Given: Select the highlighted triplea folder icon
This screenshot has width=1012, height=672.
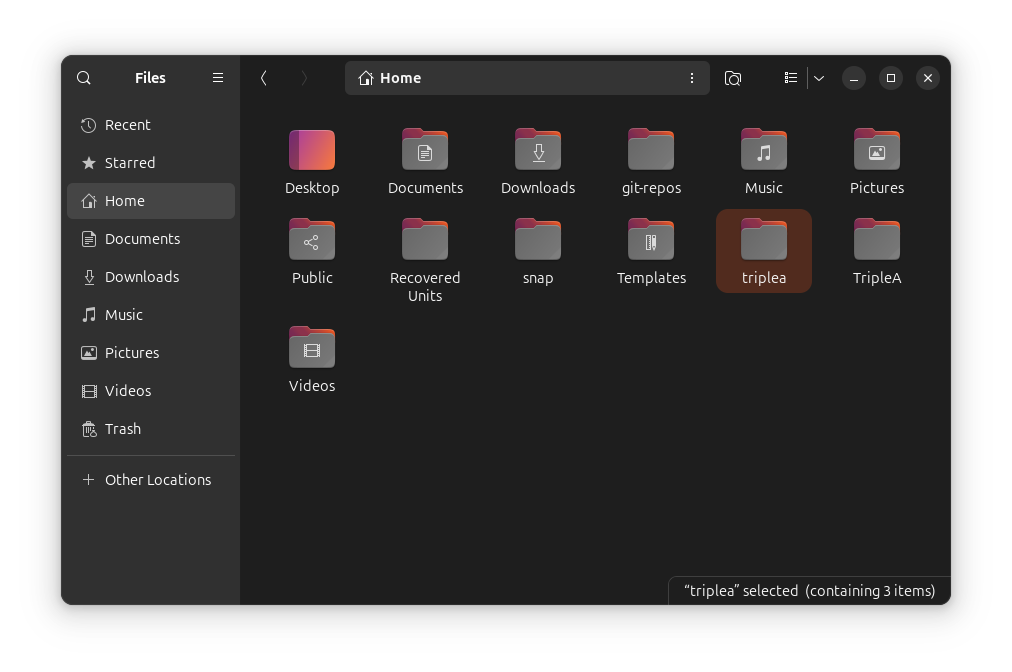Looking at the screenshot, I should point(764,239).
